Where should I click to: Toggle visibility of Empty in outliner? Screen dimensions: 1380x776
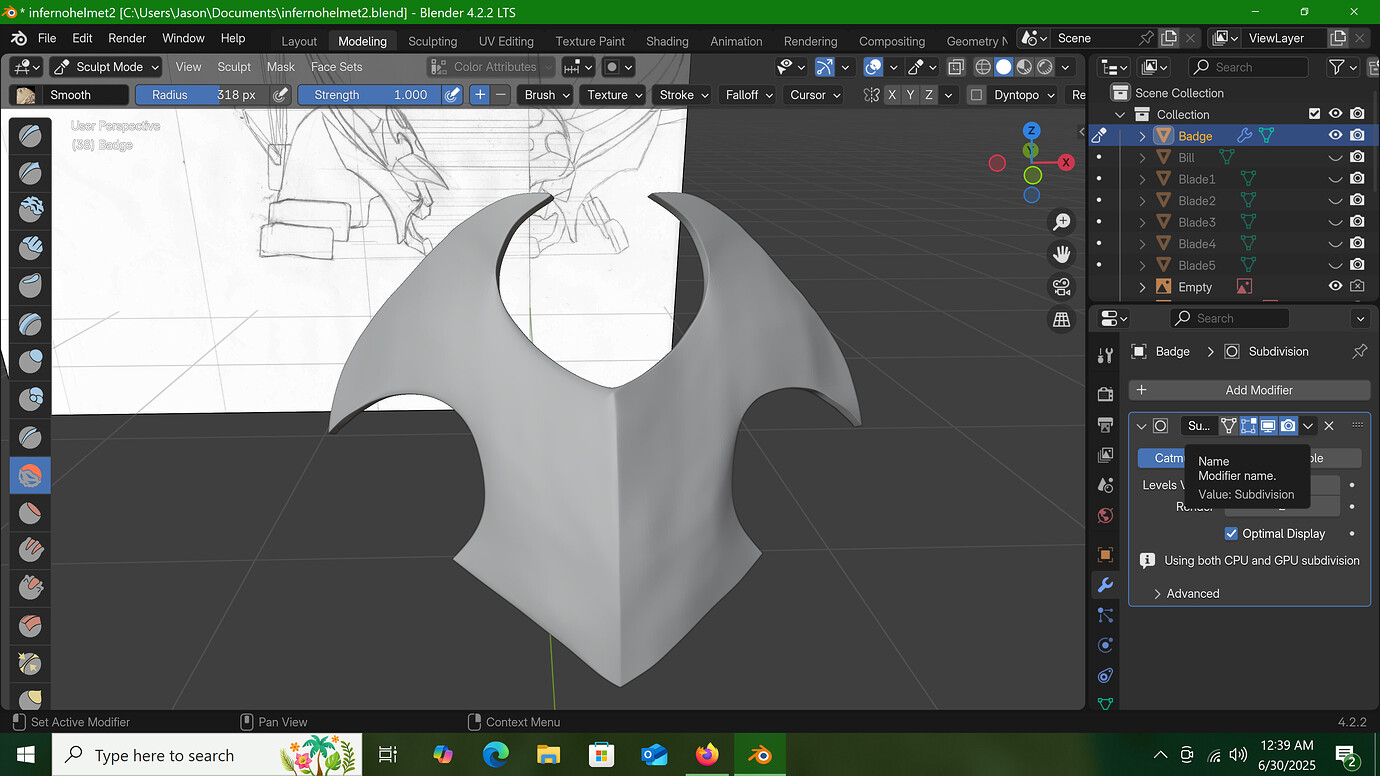pyautogui.click(x=1335, y=287)
